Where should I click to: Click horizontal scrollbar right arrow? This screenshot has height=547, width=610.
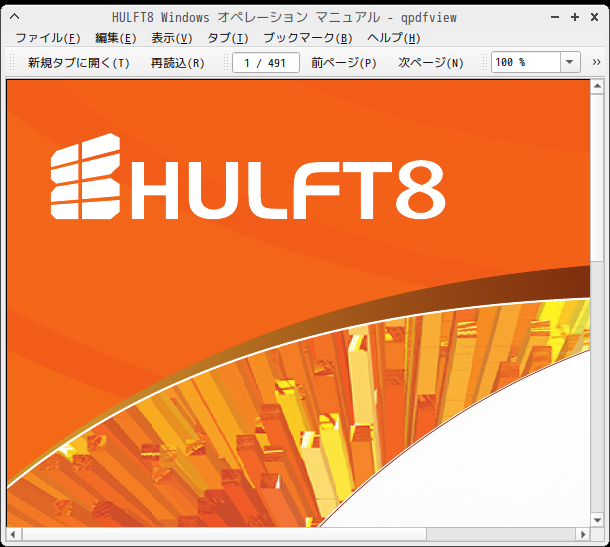point(582,534)
